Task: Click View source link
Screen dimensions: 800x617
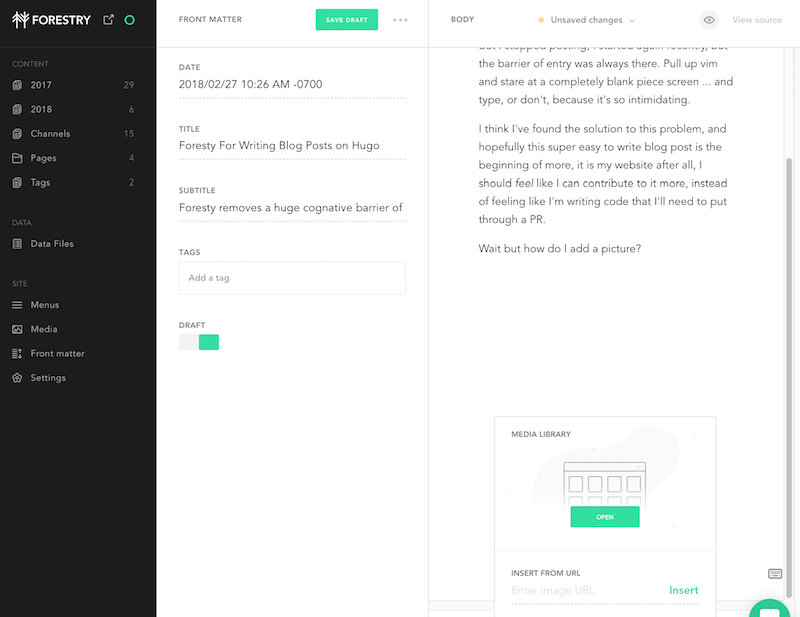Action: tap(757, 20)
